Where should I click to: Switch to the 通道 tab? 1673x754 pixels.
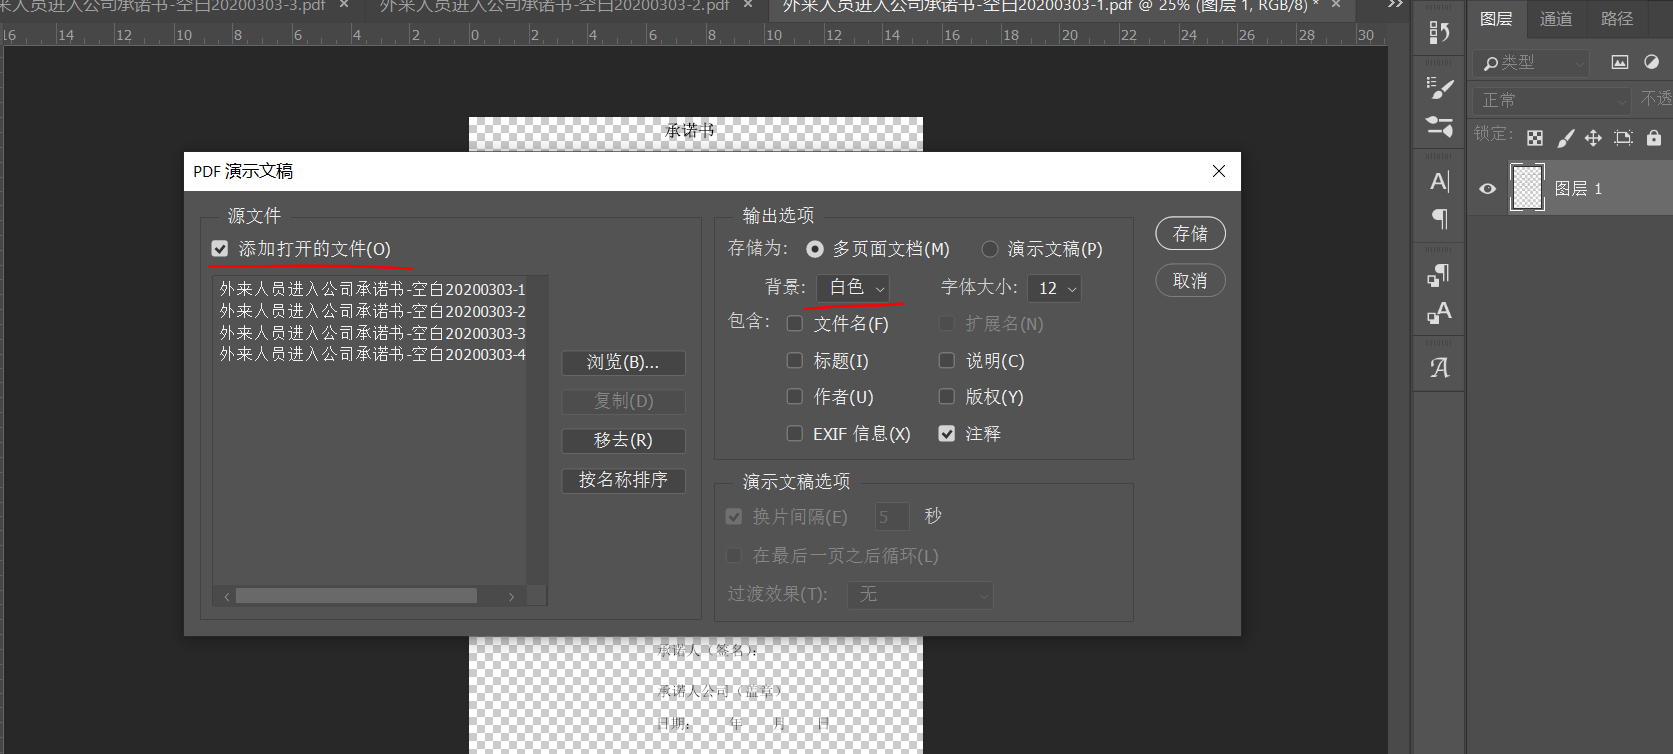point(1555,19)
